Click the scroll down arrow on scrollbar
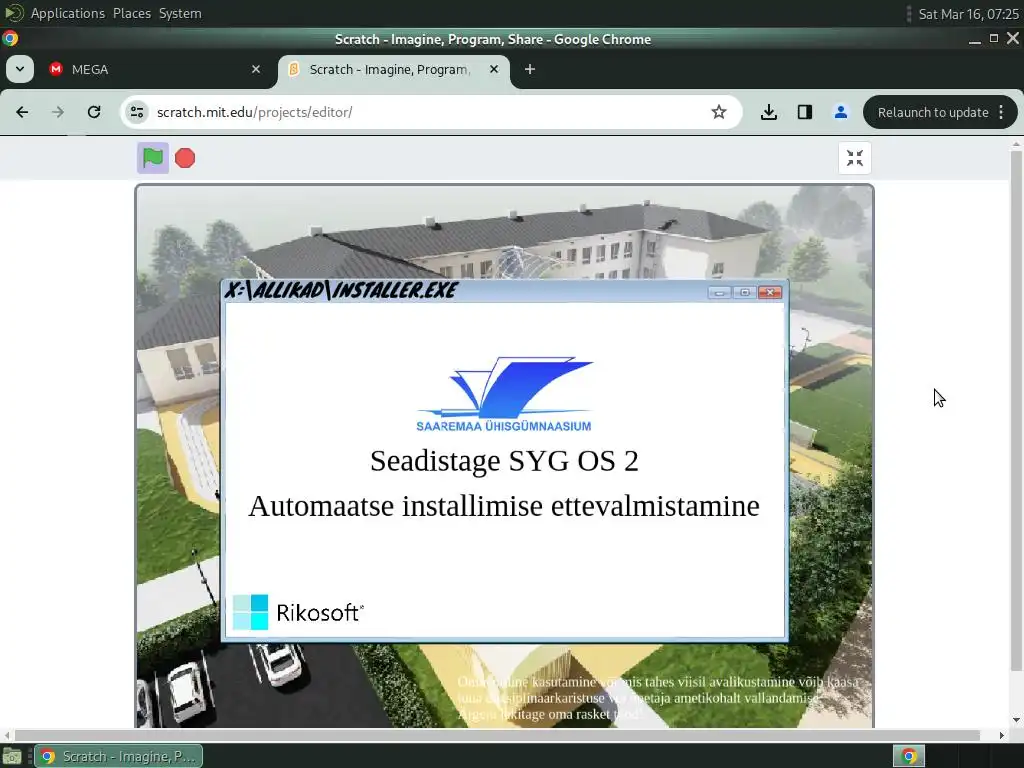The image size is (1024, 768). coord(1016,720)
